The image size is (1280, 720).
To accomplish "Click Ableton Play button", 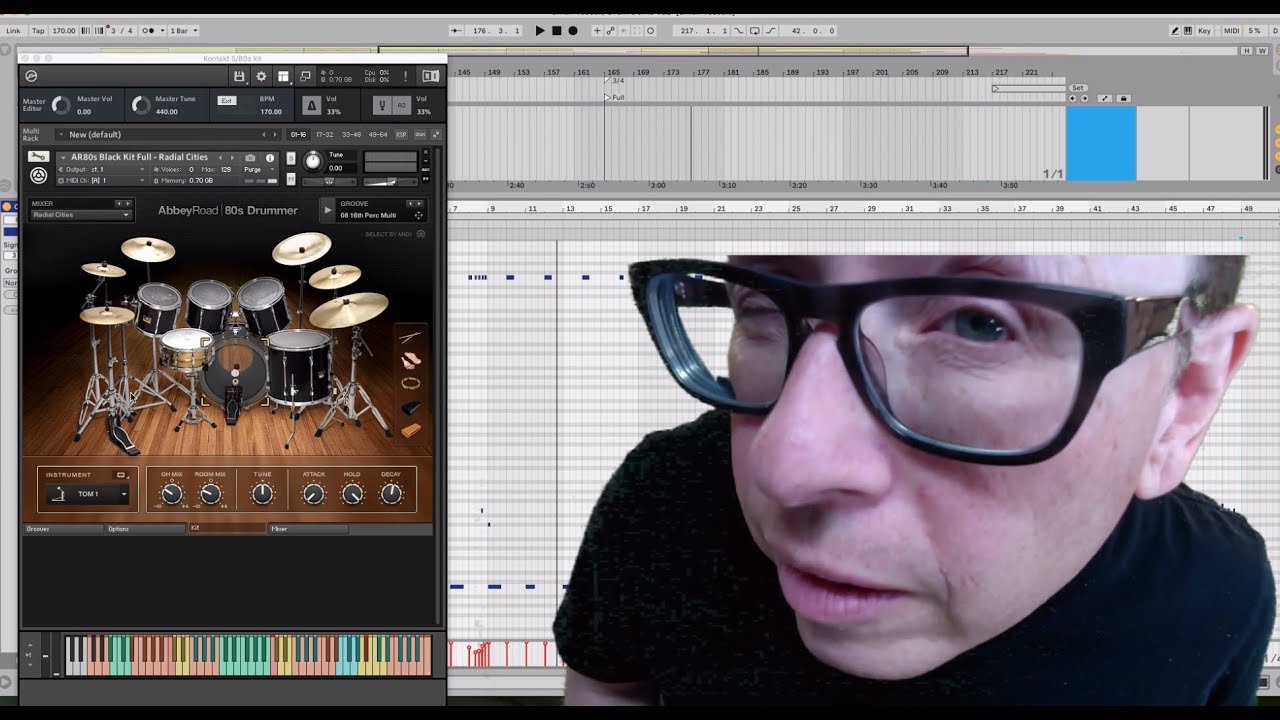I will click(x=540, y=31).
